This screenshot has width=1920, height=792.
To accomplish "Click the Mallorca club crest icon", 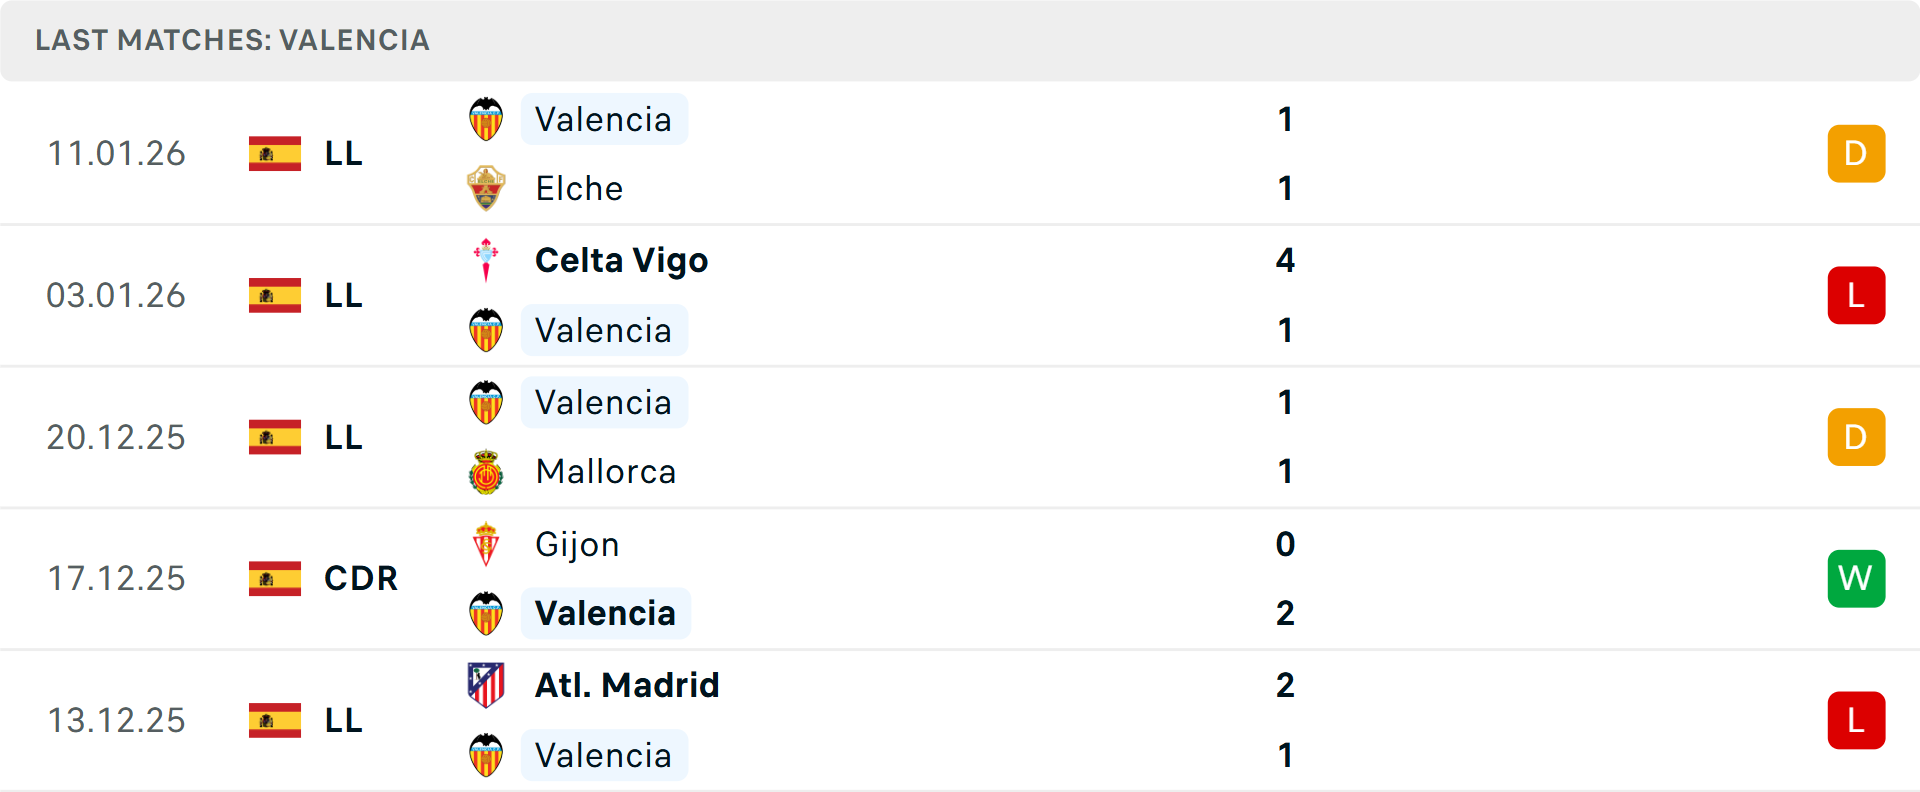I will point(486,472).
